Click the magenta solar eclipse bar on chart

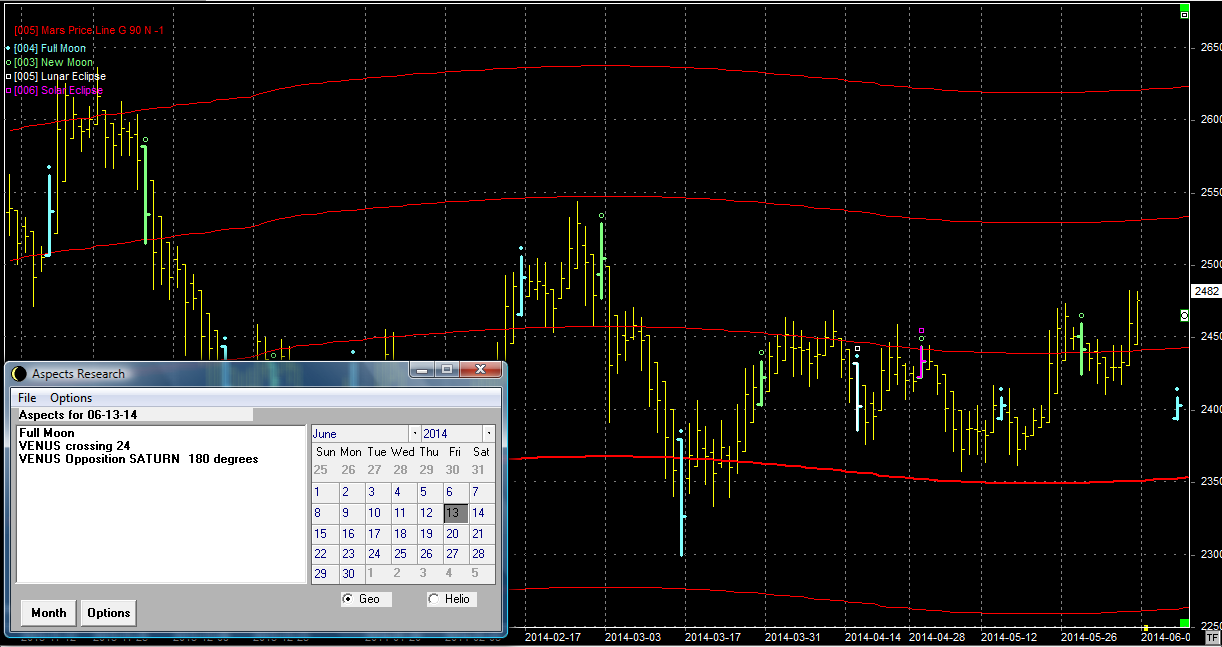click(921, 359)
